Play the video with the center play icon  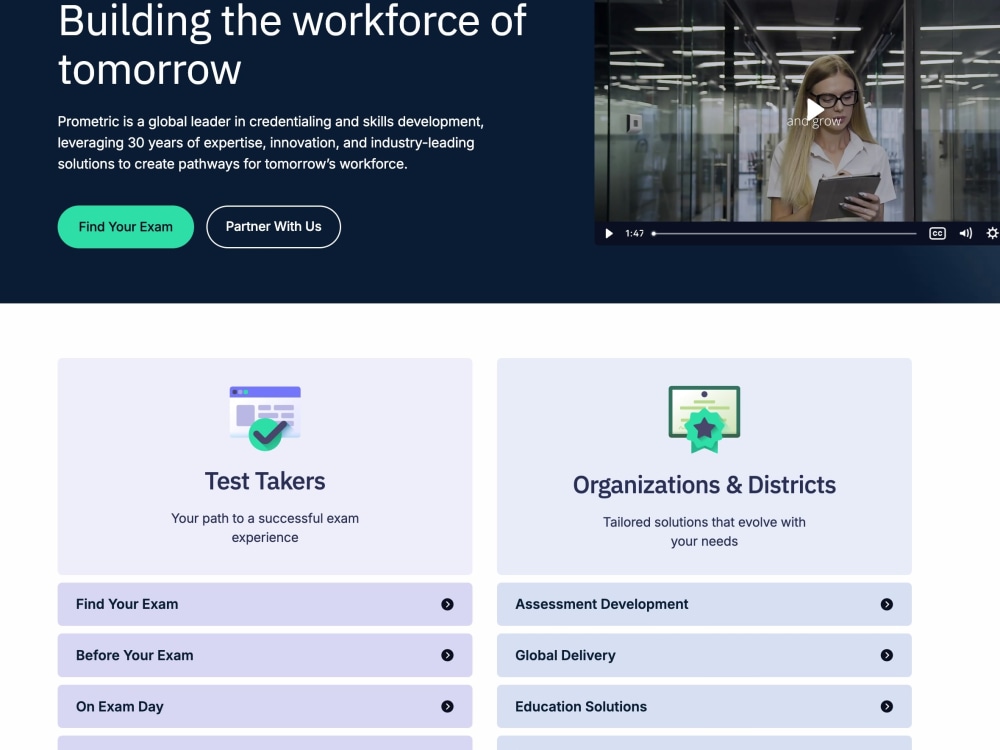pos(814,110)
